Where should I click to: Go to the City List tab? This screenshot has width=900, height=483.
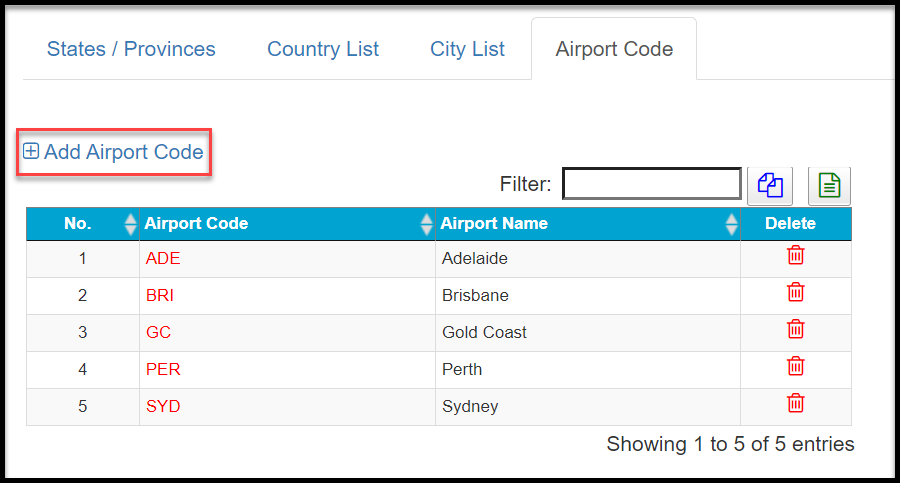tap(467, 49)
